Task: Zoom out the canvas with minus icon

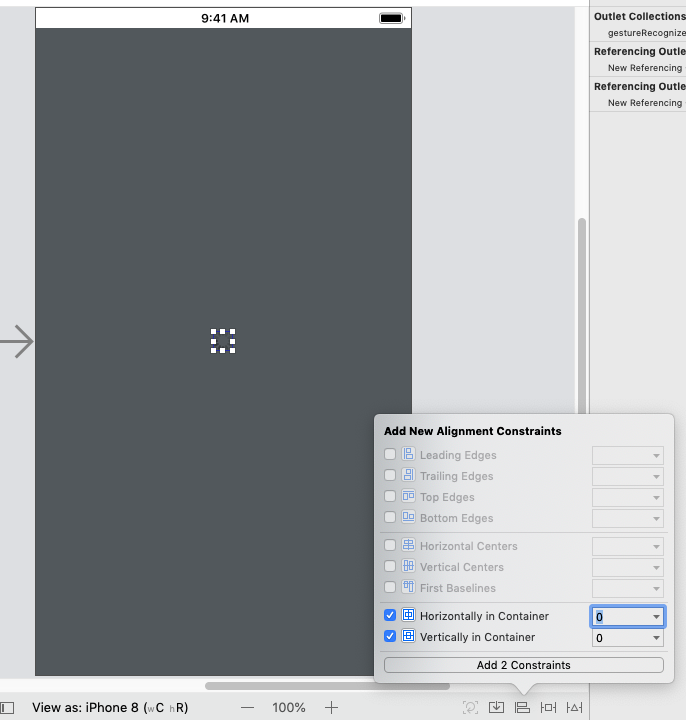Action: point(247,708)
